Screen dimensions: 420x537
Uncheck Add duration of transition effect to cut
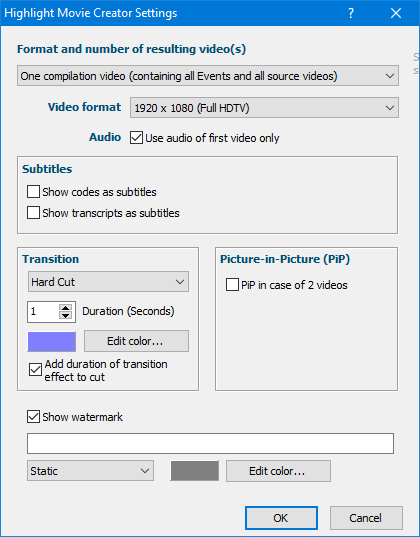[35, 370]
